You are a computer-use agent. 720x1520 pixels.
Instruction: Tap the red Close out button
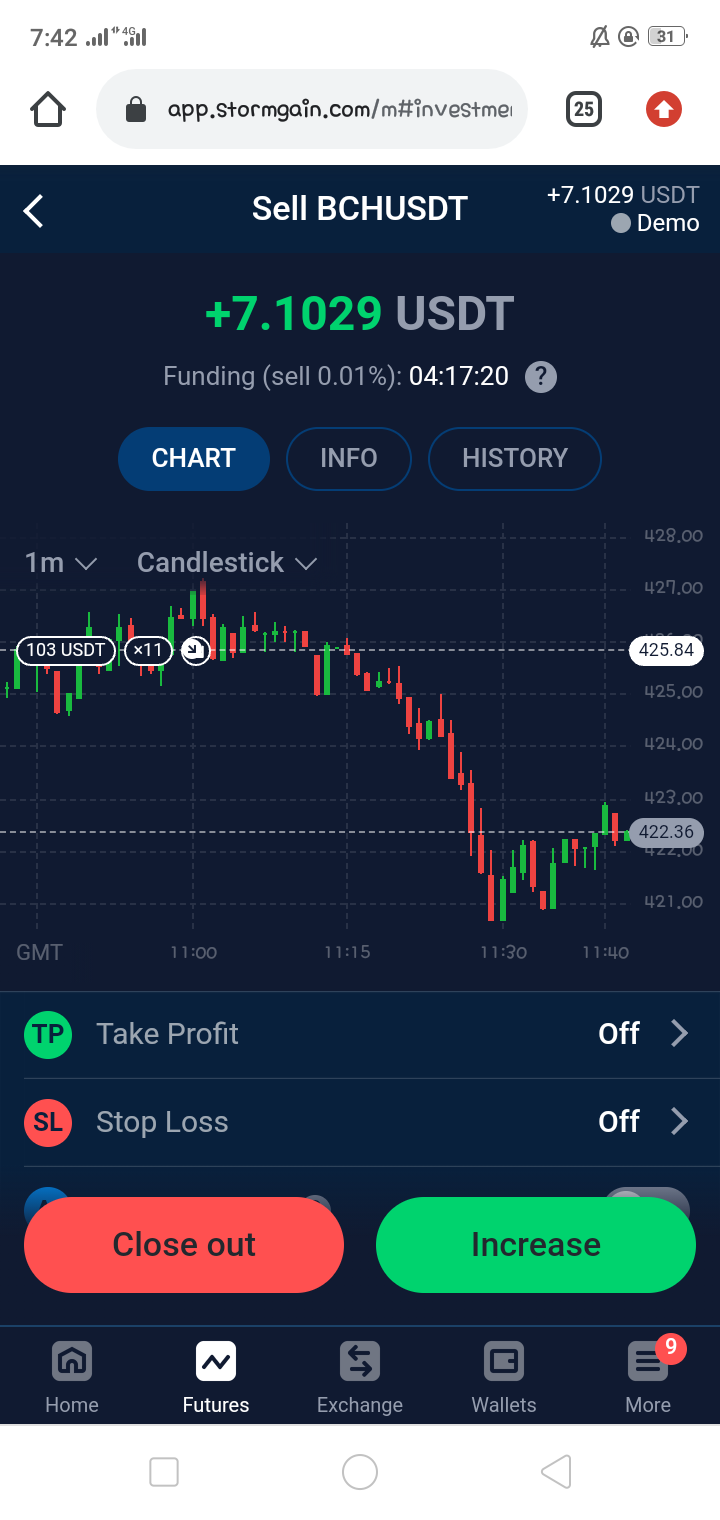tap(184, 1245)
